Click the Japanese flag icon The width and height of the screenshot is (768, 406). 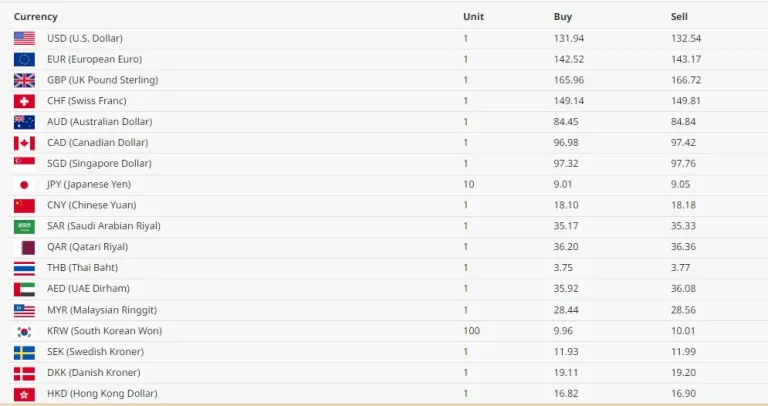24,185
